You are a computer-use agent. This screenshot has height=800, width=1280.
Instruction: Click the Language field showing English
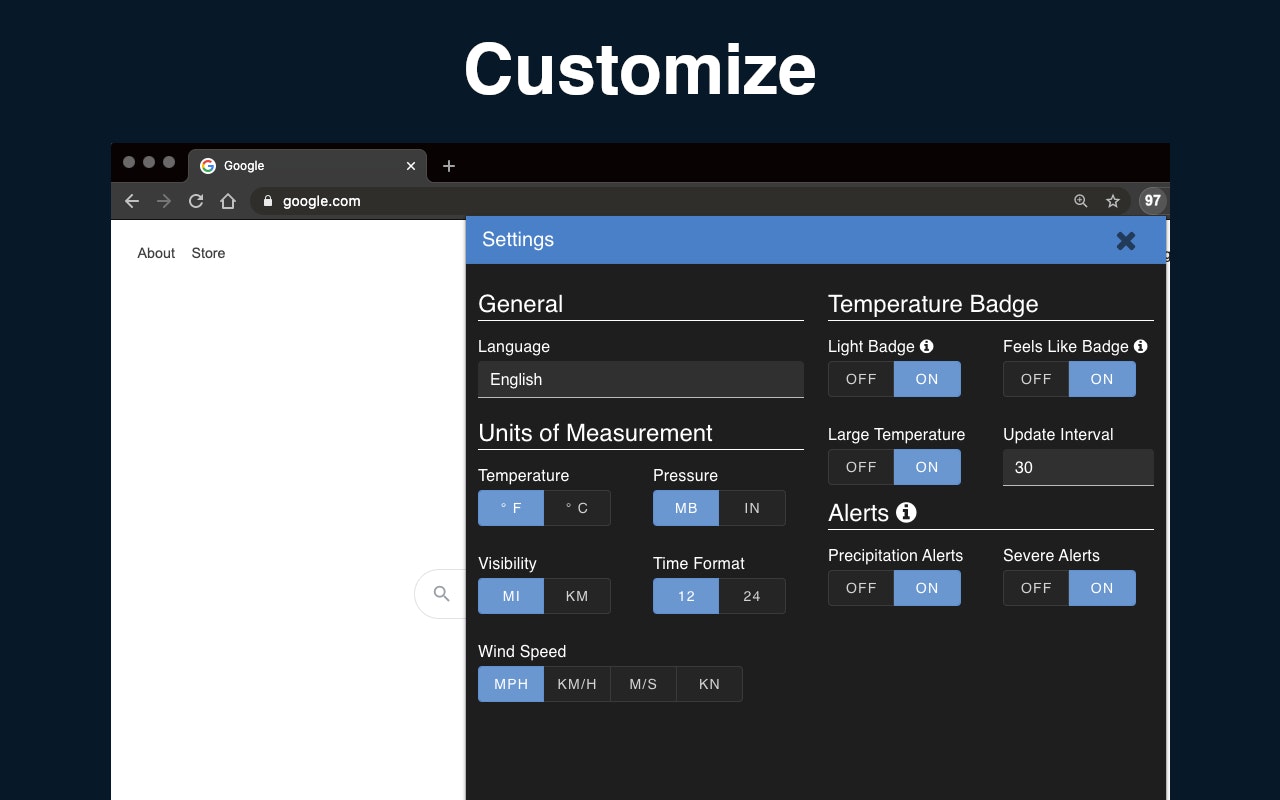[x=640, y=379]
